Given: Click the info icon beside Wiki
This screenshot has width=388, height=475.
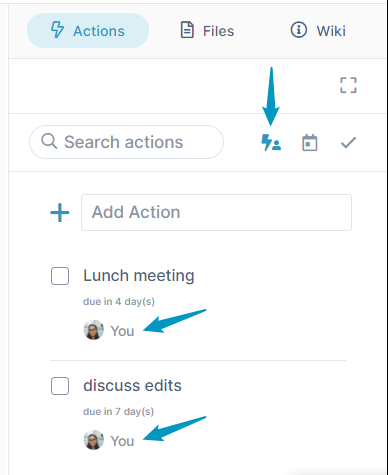Looking at the screenshot, I should [x=298, y=30].
